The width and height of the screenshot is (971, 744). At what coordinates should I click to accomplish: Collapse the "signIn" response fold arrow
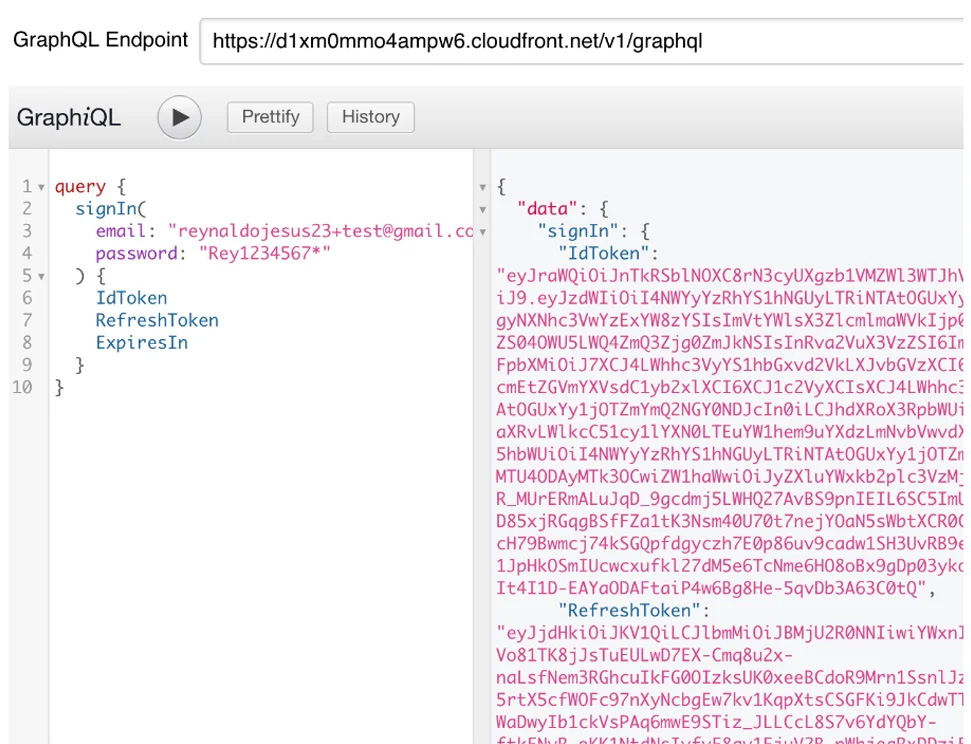click(482, 232)
